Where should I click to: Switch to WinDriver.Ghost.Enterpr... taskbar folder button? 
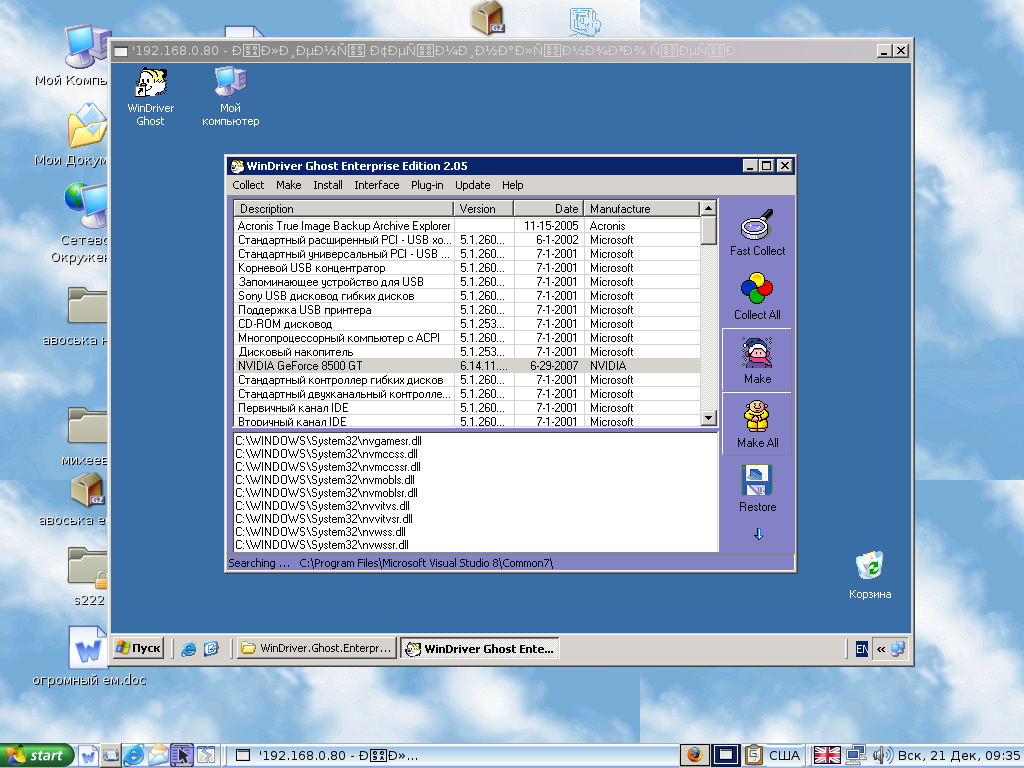pyautogui.click(x=316, y=648)
